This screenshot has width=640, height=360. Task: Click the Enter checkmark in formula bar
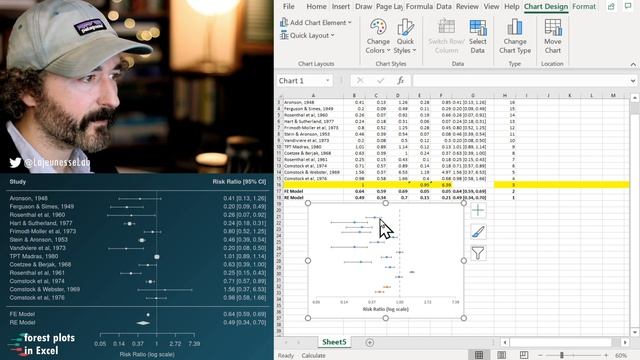pos(380,81)
